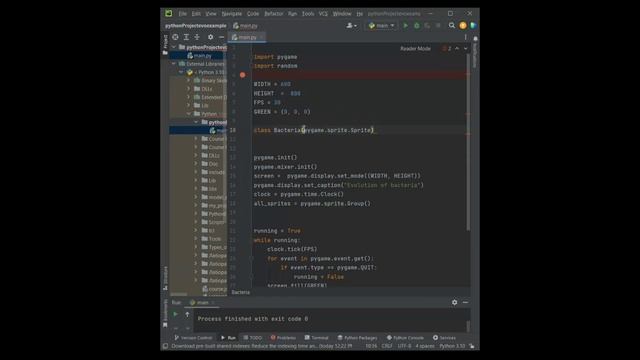Open the Terminal tool window
The height and width of the screenshot is (360, 640).
316,338
